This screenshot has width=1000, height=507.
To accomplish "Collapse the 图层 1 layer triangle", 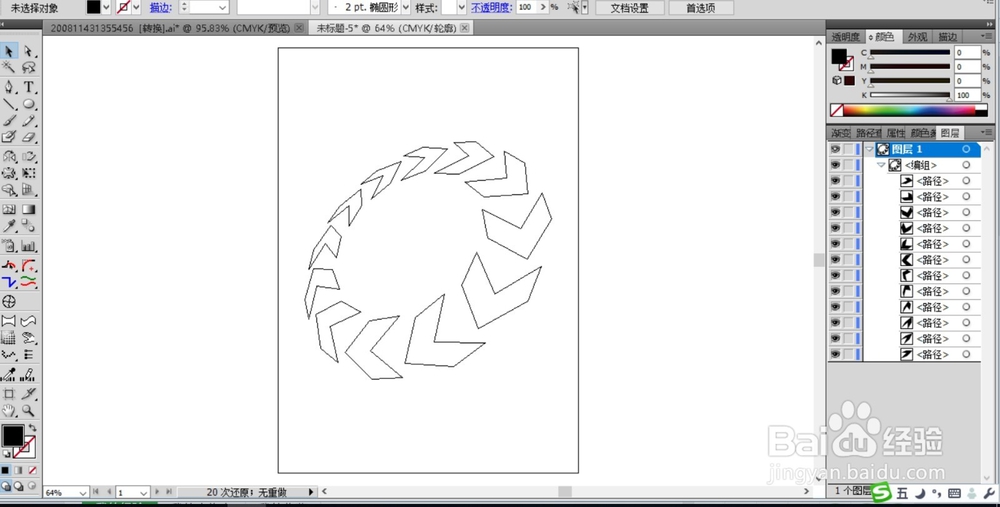I will pyautogui.click(x=869, y=149).
